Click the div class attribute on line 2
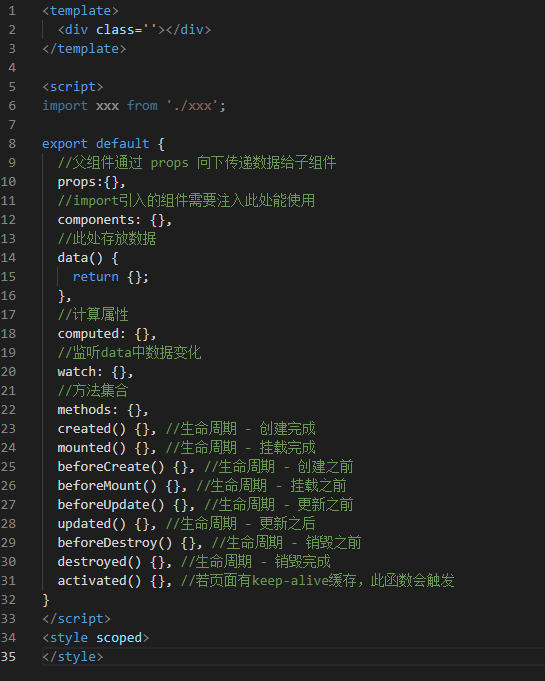 click(126, 30)
